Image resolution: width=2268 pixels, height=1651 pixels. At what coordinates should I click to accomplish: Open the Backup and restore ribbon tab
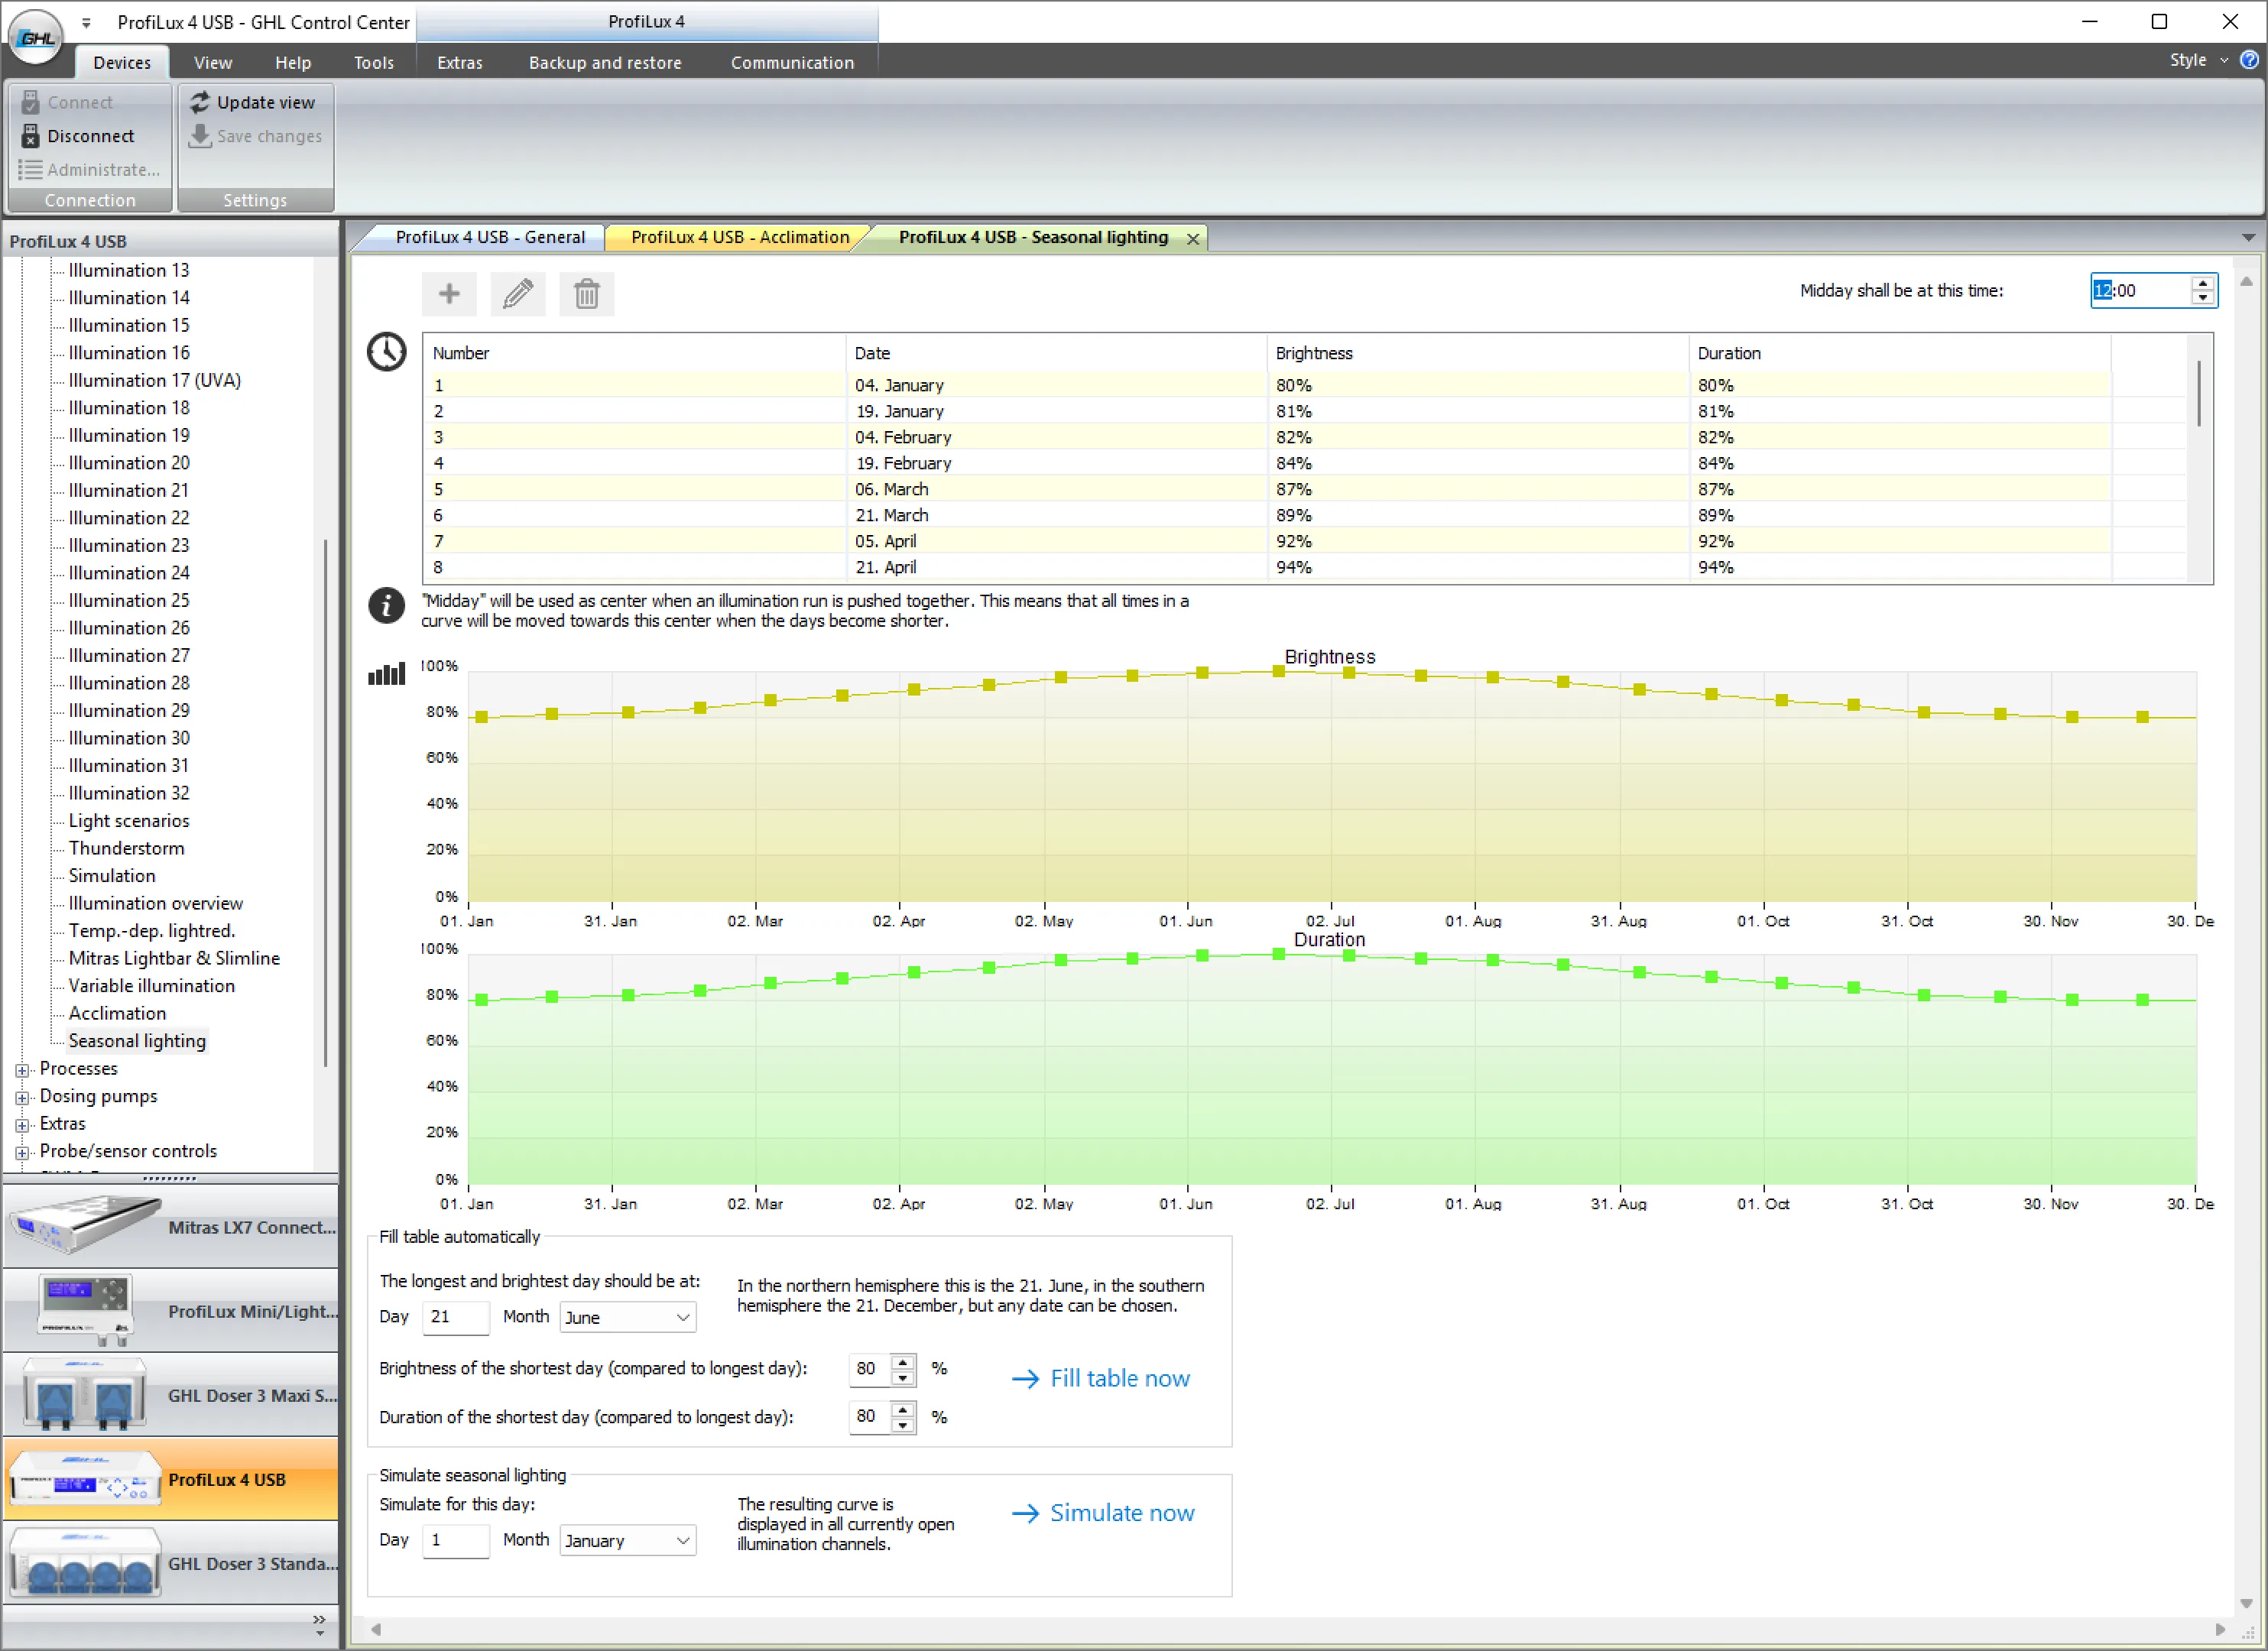pos(605,62)
